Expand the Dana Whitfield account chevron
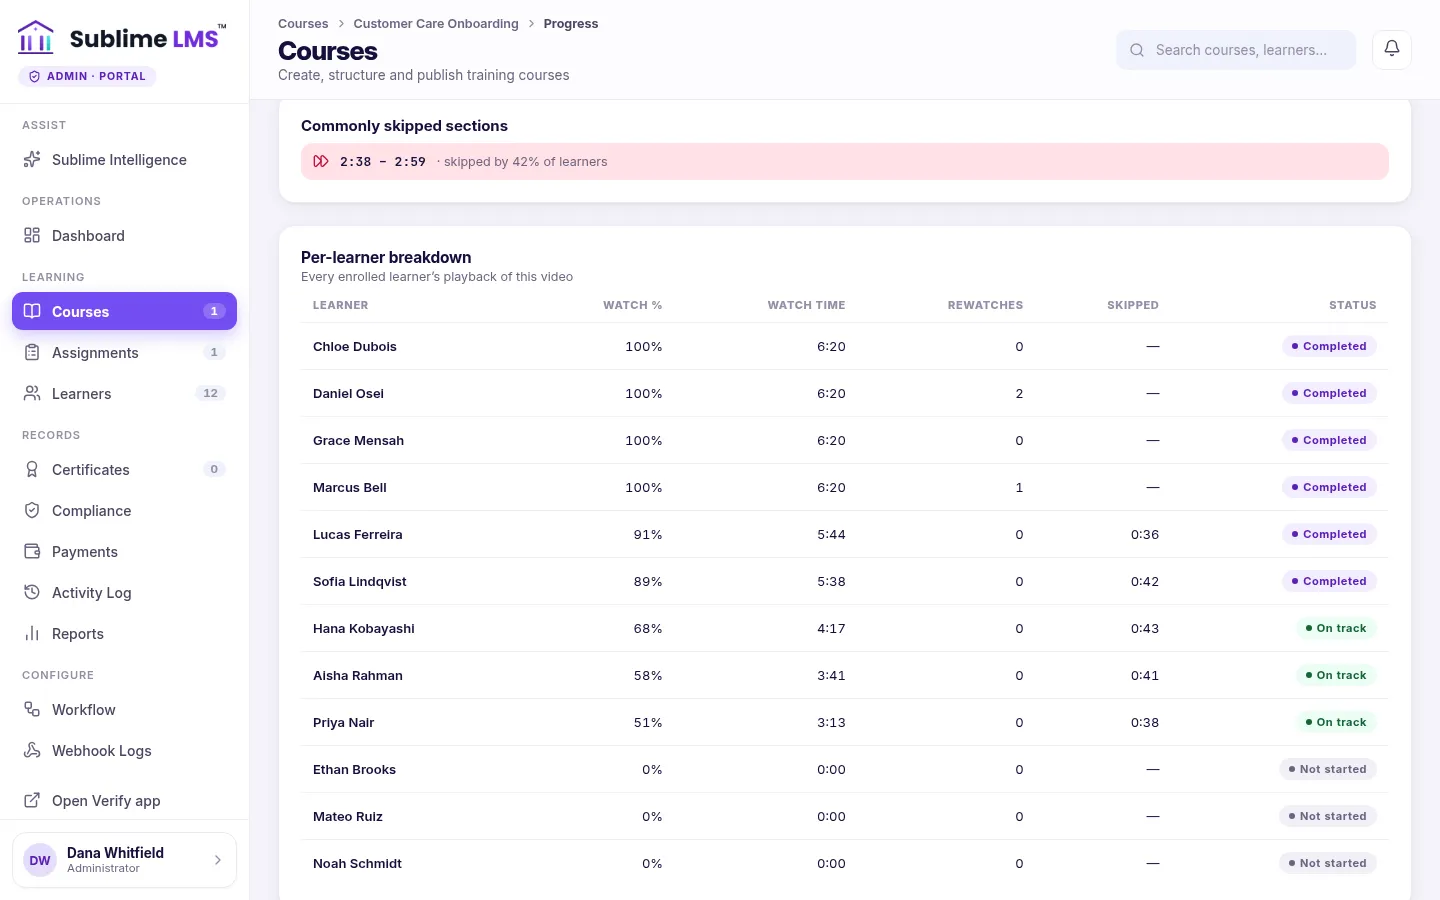The width and height of the screenshot is (1440, 900). coord(218,860)
